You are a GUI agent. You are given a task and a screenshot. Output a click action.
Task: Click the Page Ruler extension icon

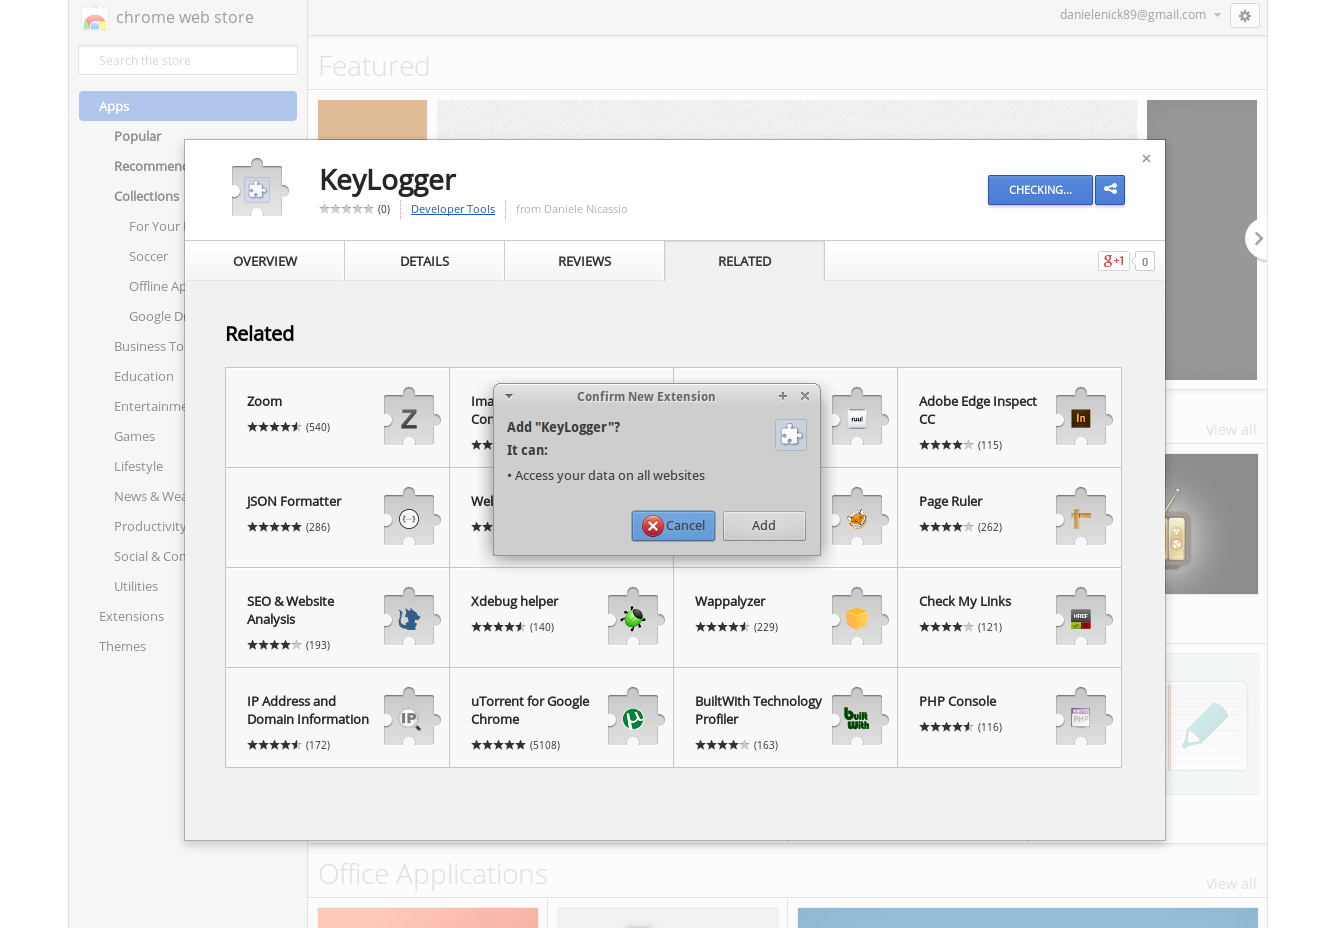[1082, 517]
